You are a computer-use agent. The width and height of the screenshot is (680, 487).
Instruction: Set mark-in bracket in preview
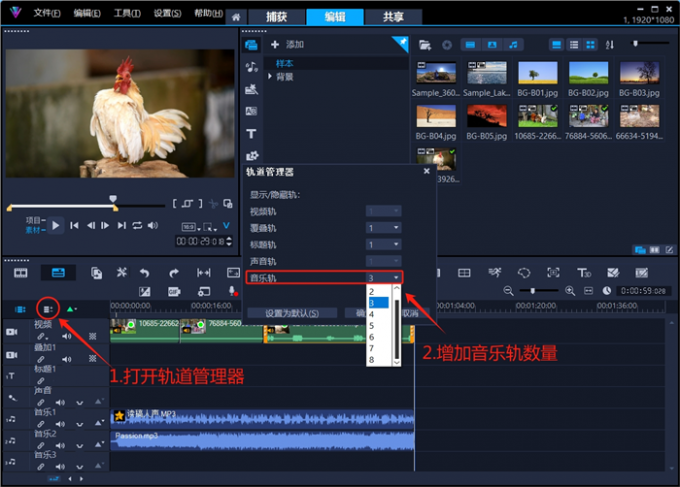(174, 203)
